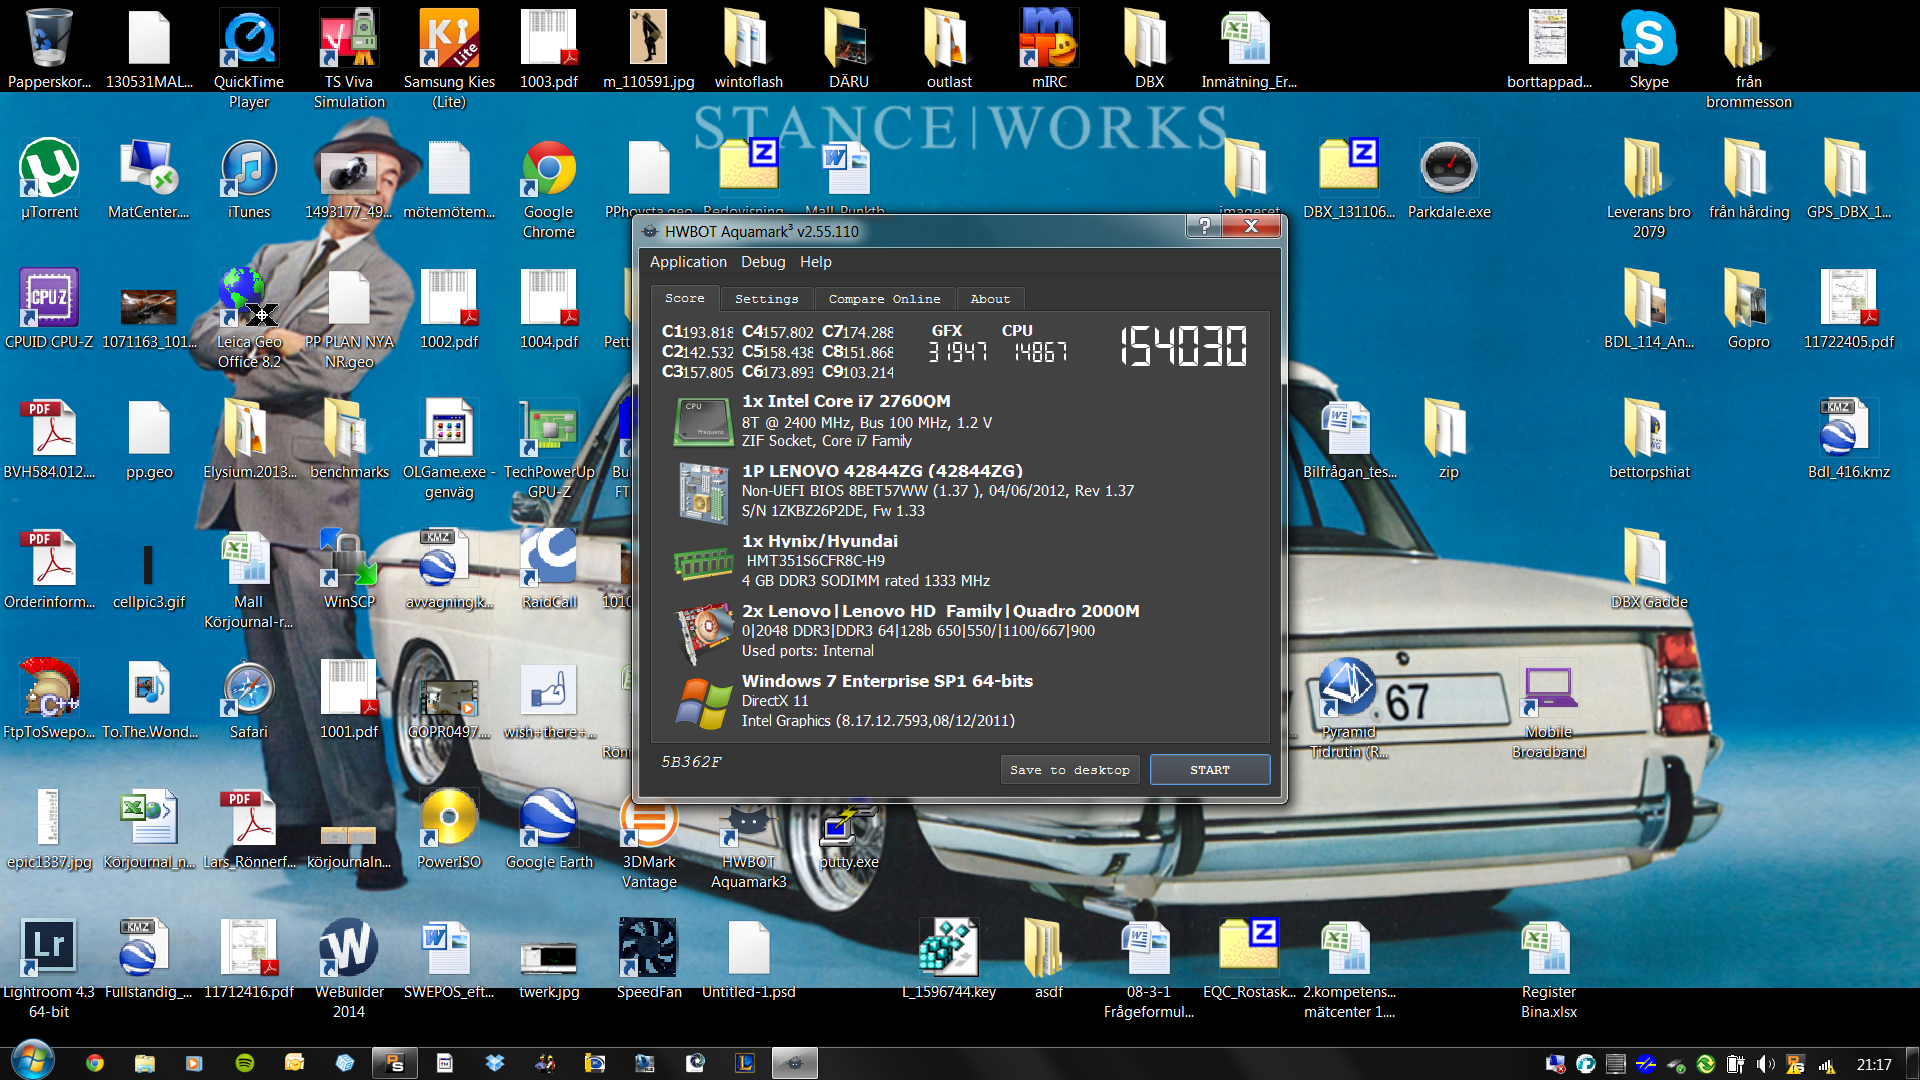Select the putty.exe desktop icon
Image resolution: width=1920 pixels, height=1080 pixels.
pyautogui.click(x=849, y=828)
